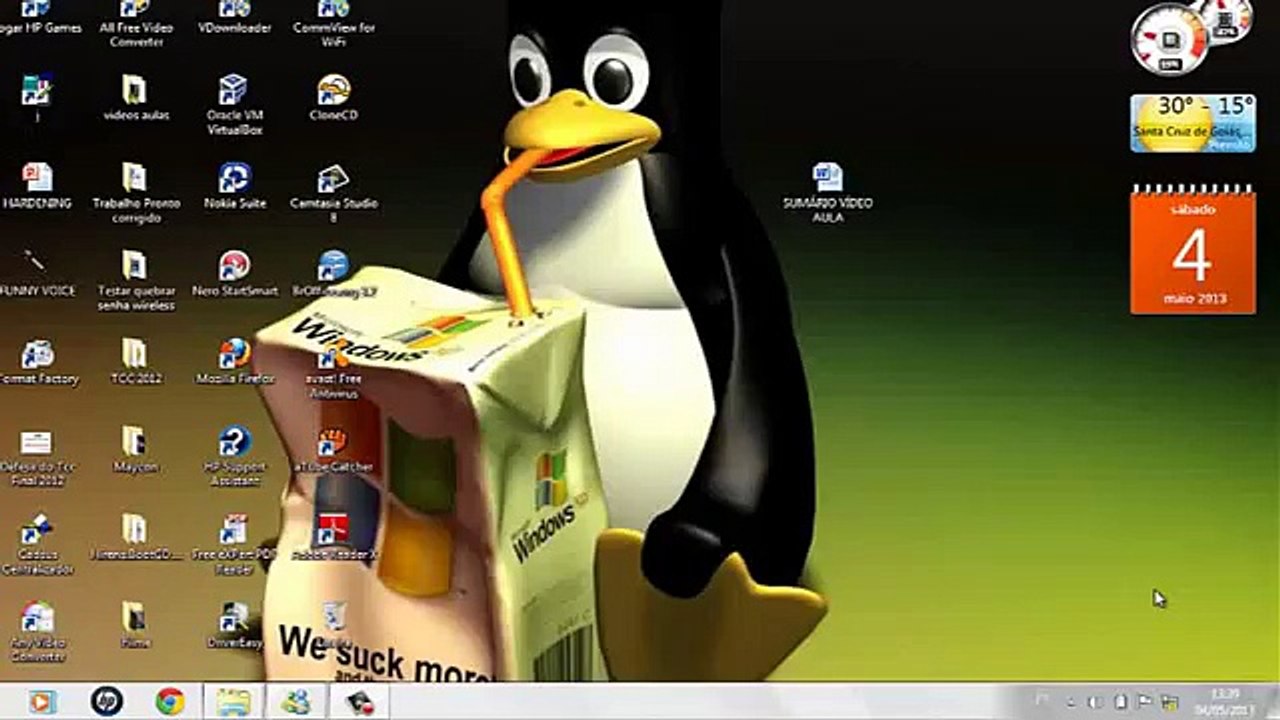The image size is (1280, 720).
Task: Open the 'Trabalho Pronto corrigido' folder
Action: [x=136, y=193]
